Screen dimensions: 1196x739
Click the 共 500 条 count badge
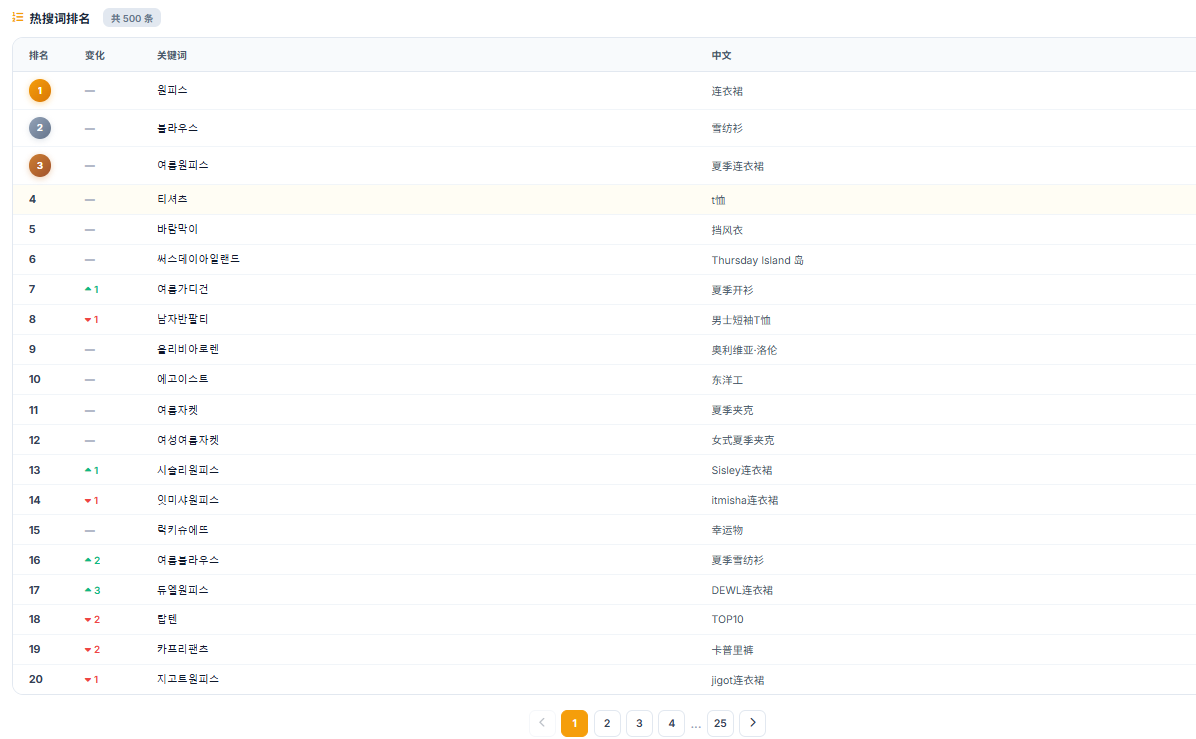point(132,18)
